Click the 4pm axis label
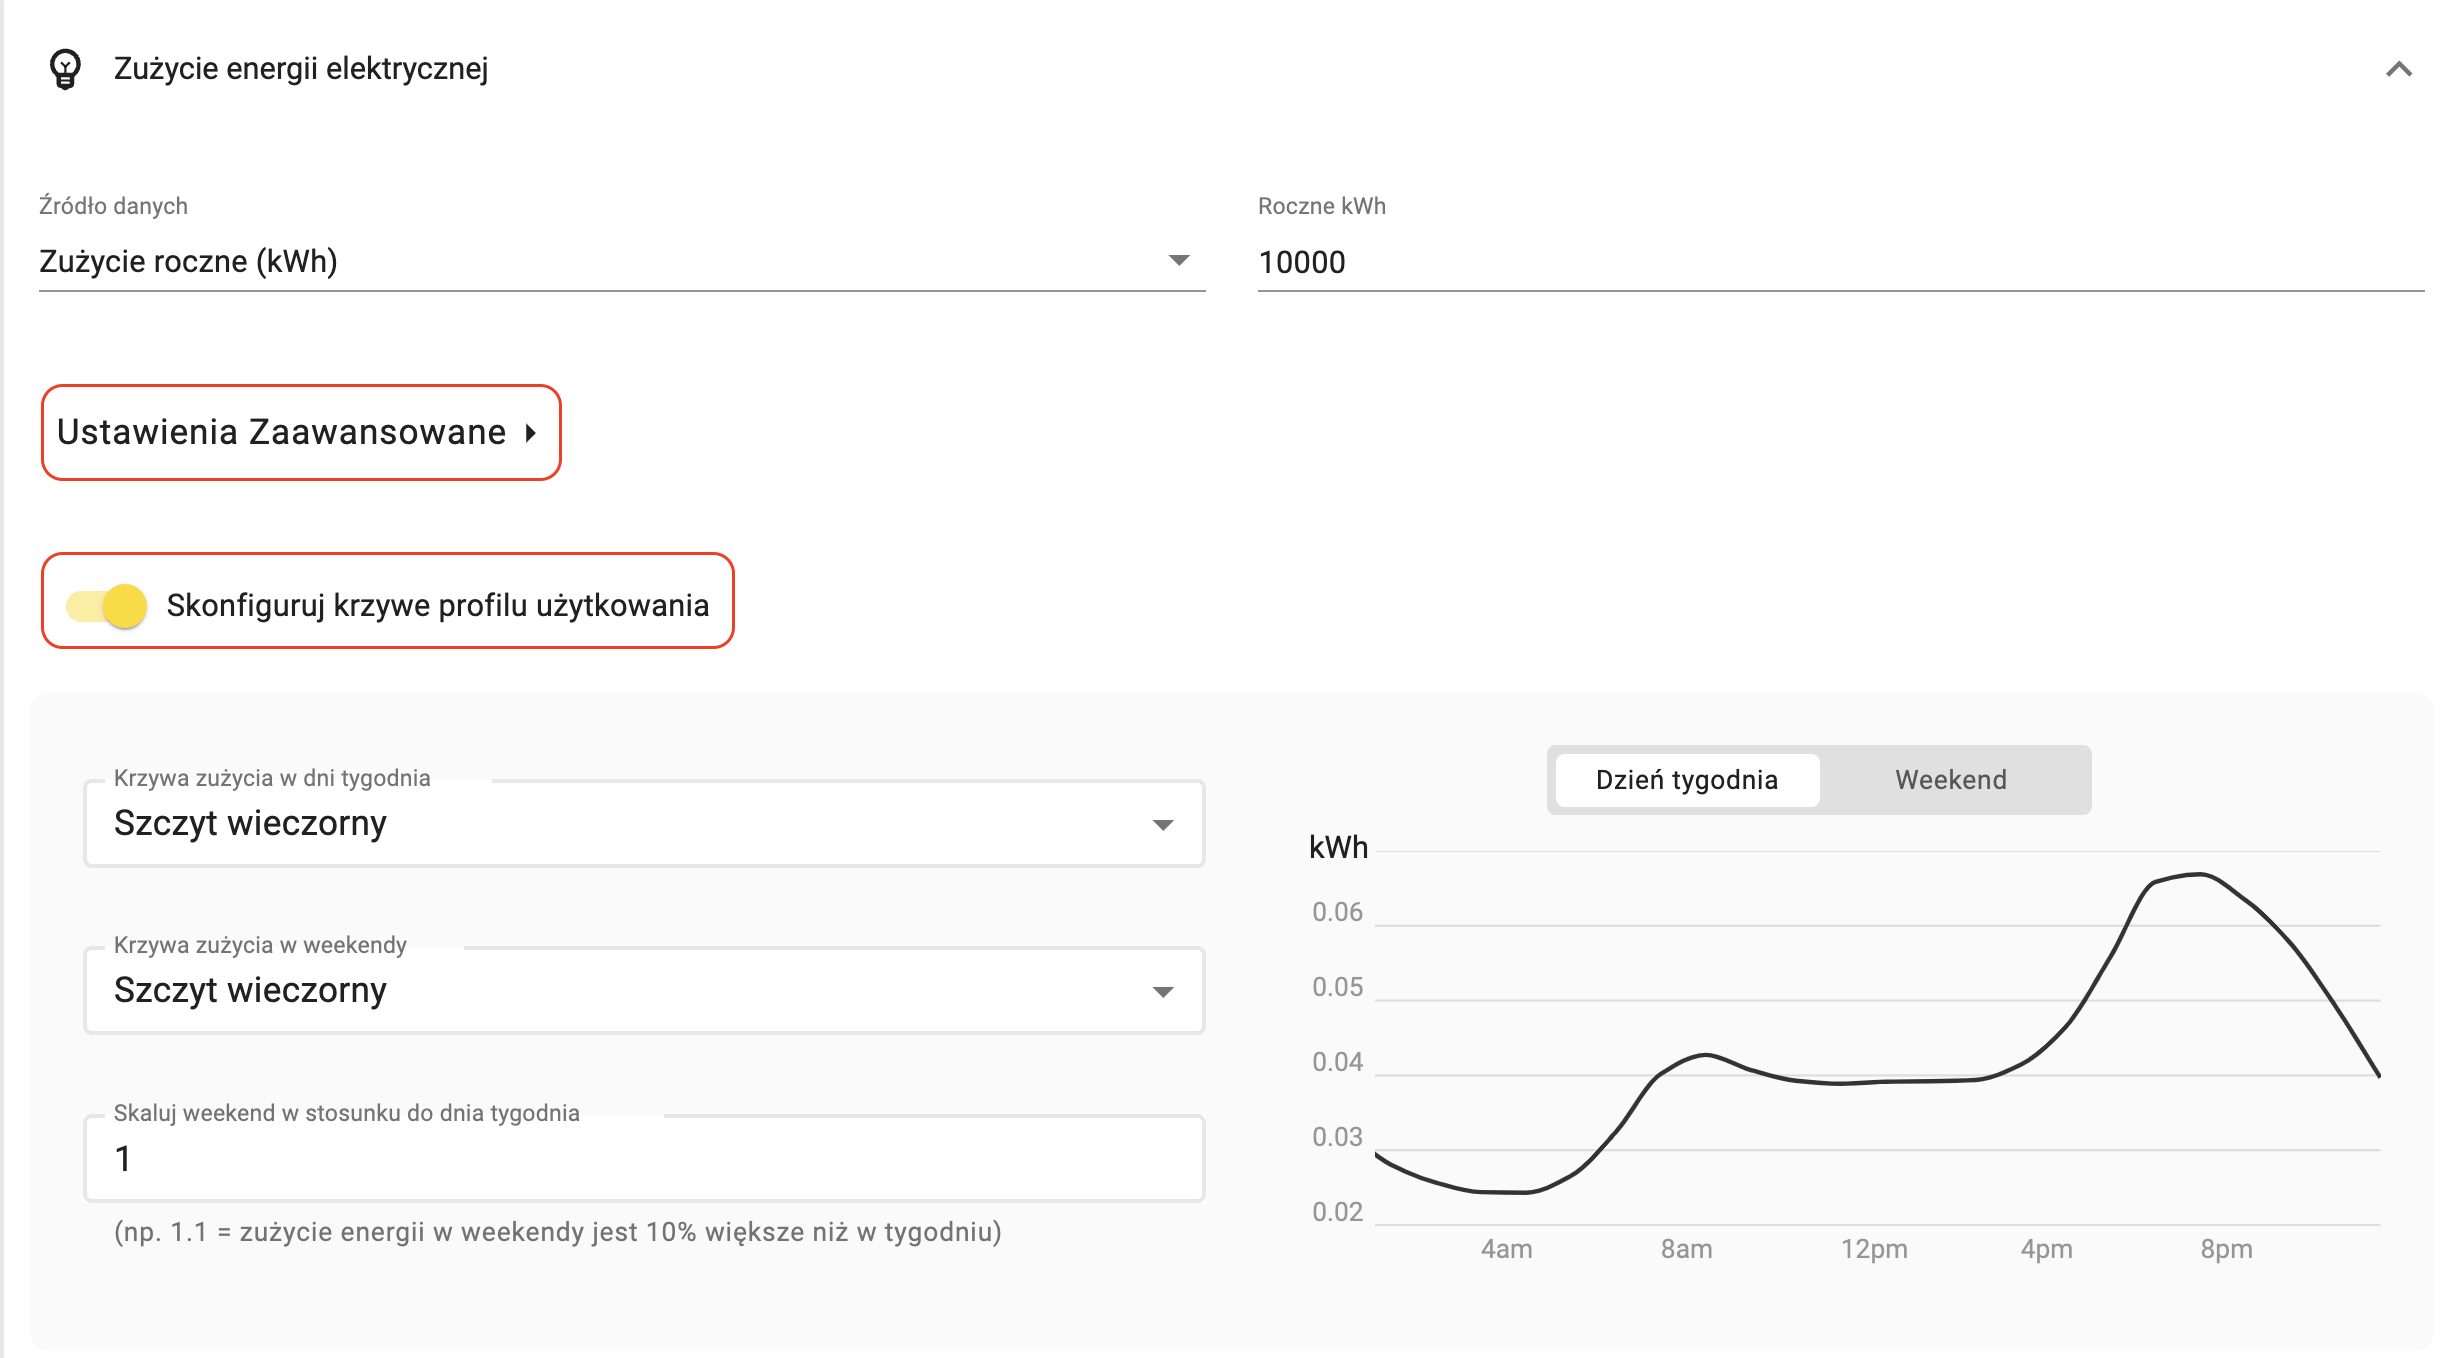The width and height of the screenshot is (2454, 1358). pyautogui.click(x=2046, y=1249)
